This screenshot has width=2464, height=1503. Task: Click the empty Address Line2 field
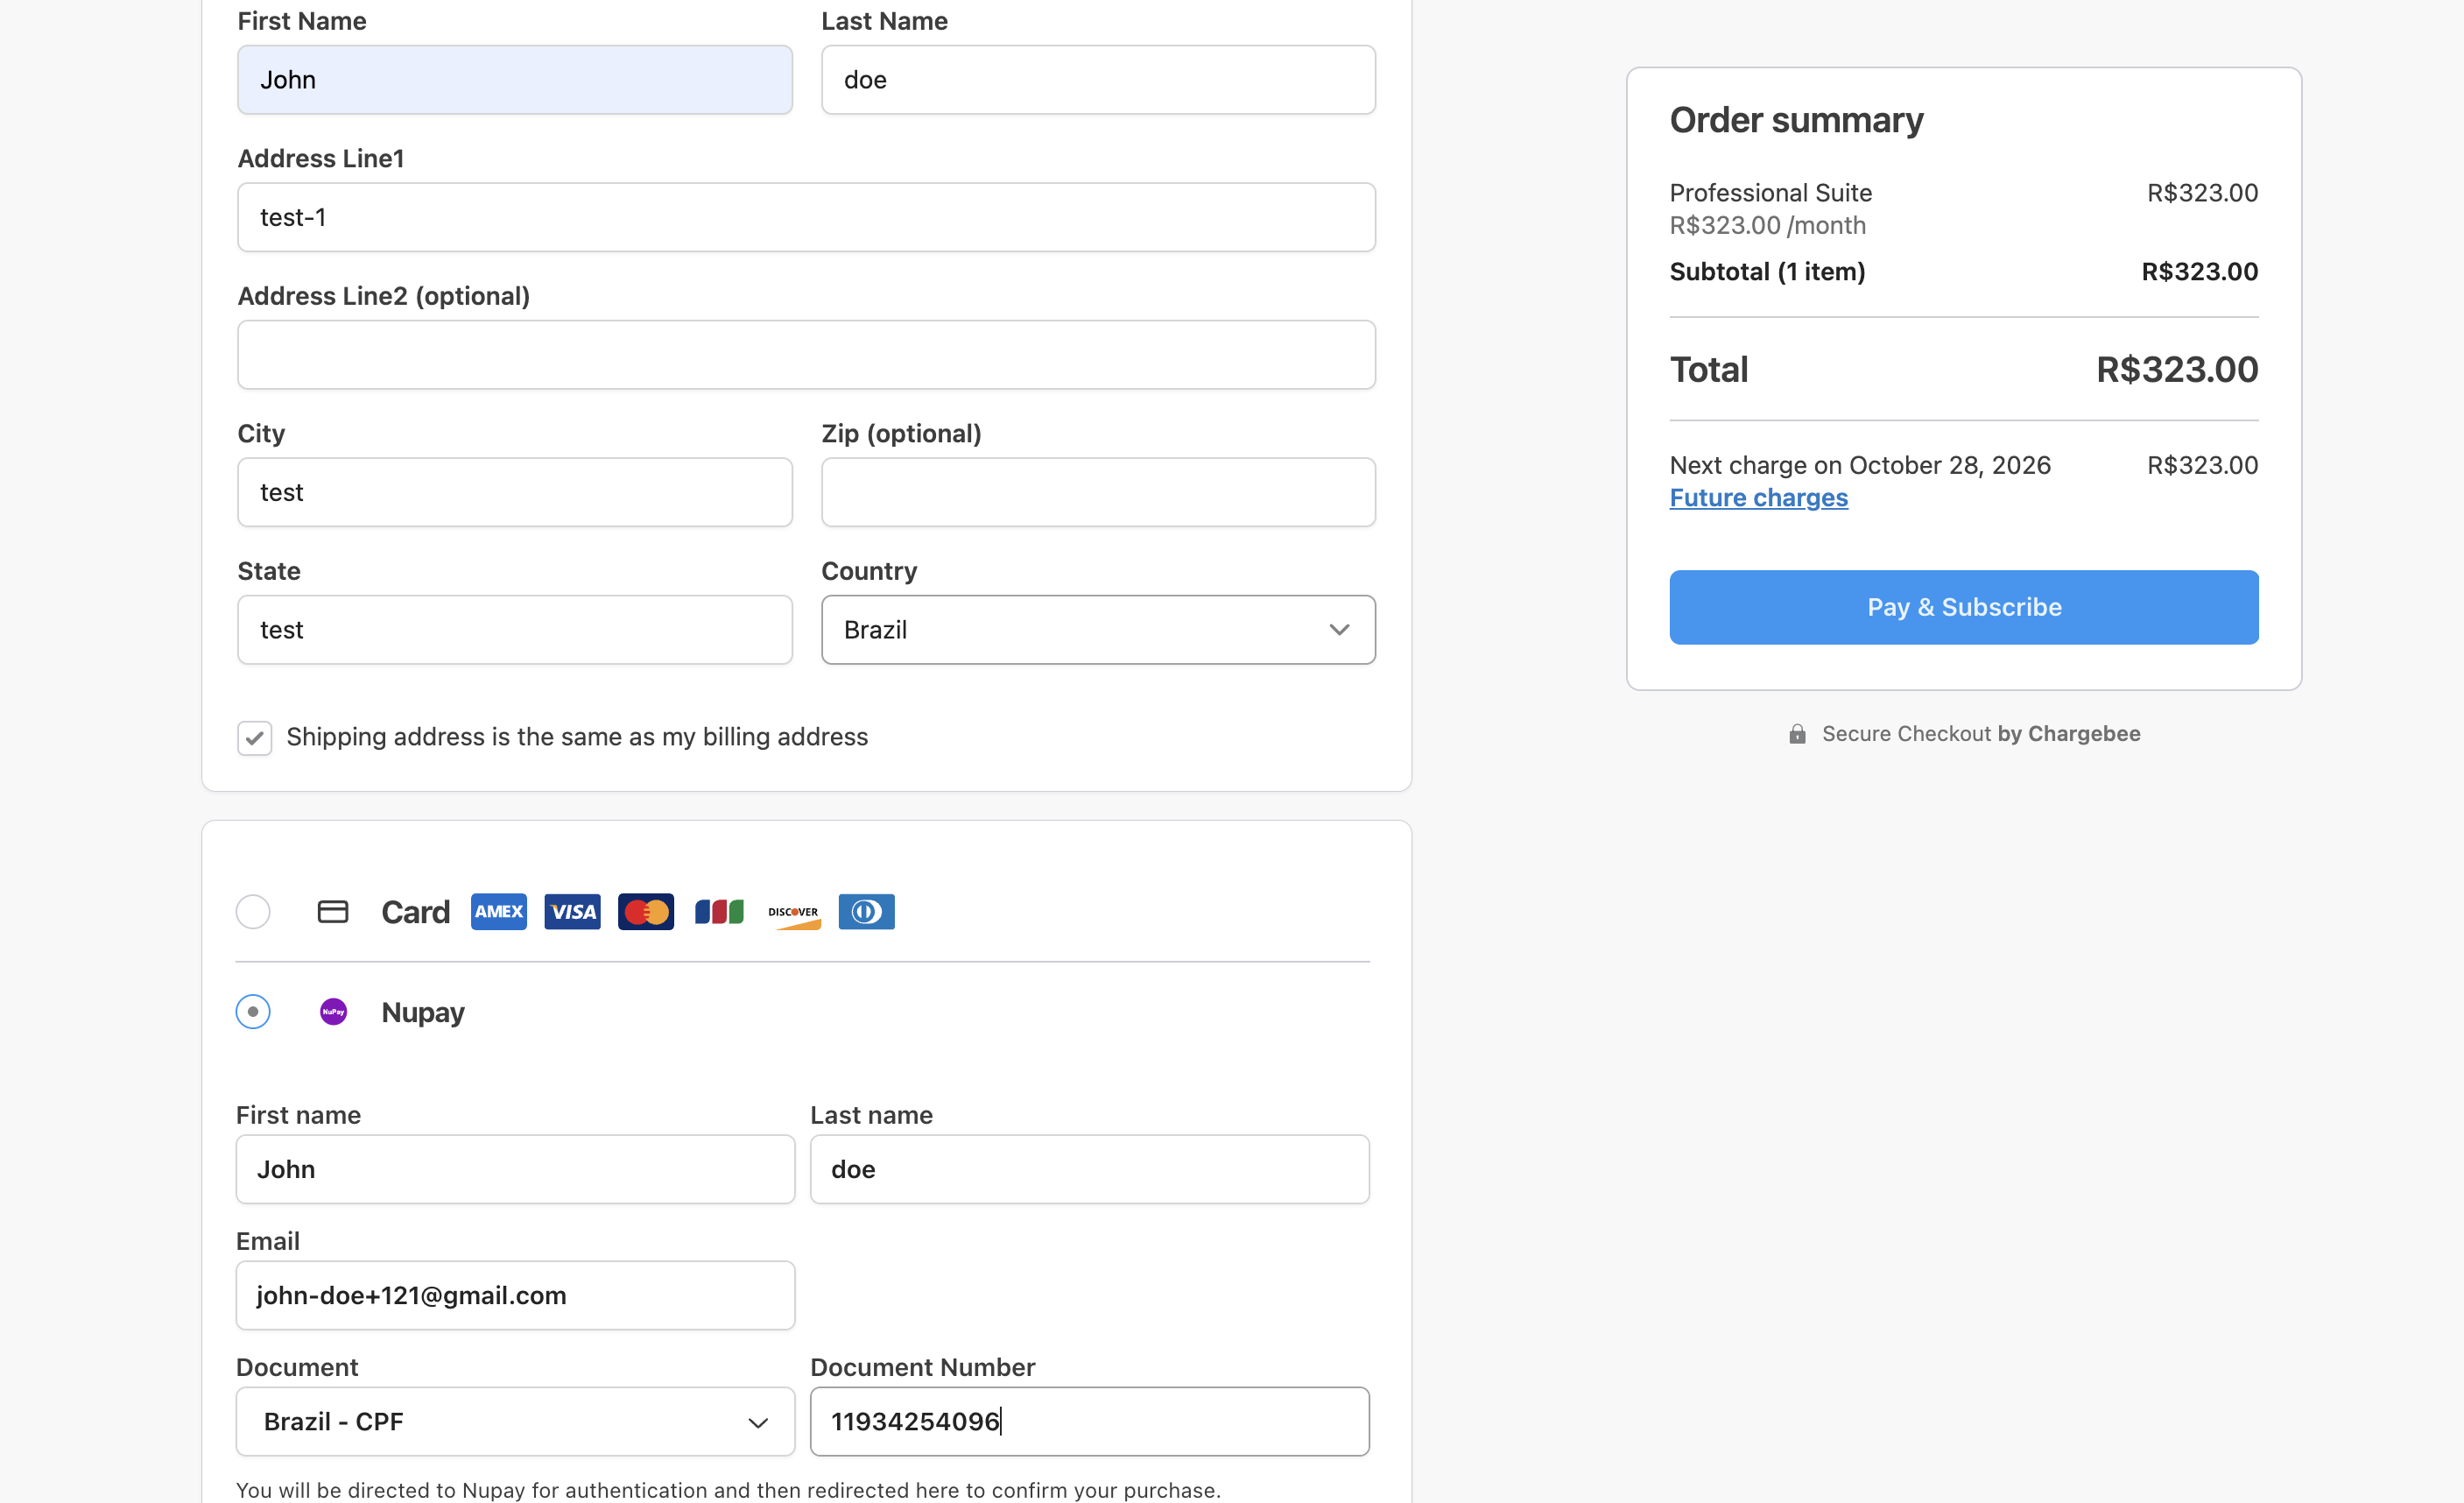(806, 355)
